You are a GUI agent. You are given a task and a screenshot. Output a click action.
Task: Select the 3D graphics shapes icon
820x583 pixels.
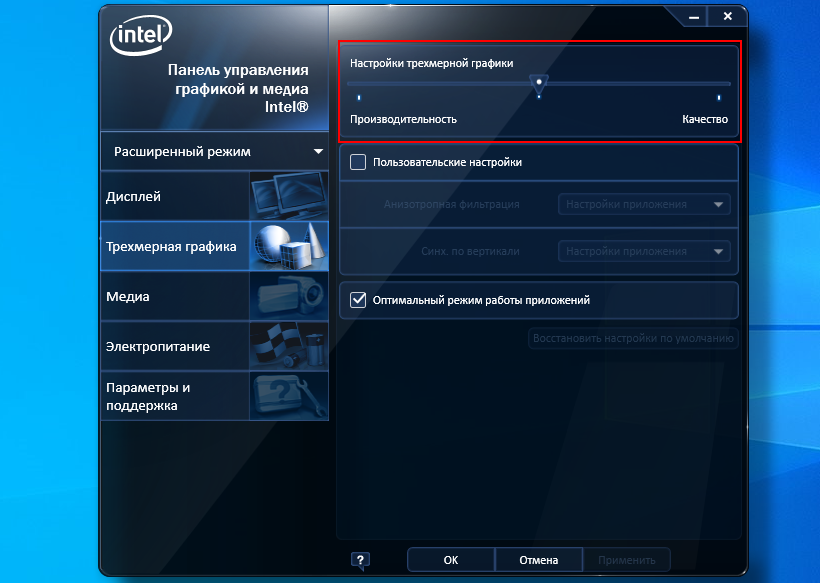(x=289, y=246)
